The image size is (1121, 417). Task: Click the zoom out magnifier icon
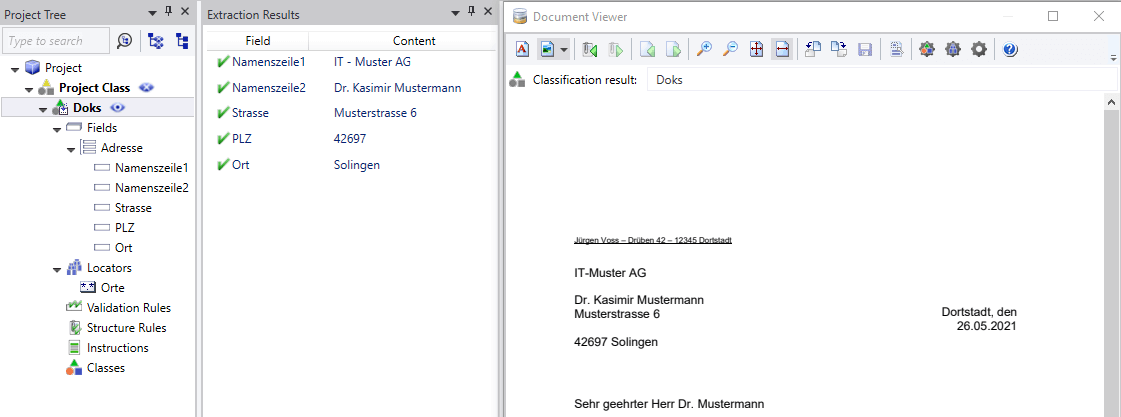pos(730,49)
